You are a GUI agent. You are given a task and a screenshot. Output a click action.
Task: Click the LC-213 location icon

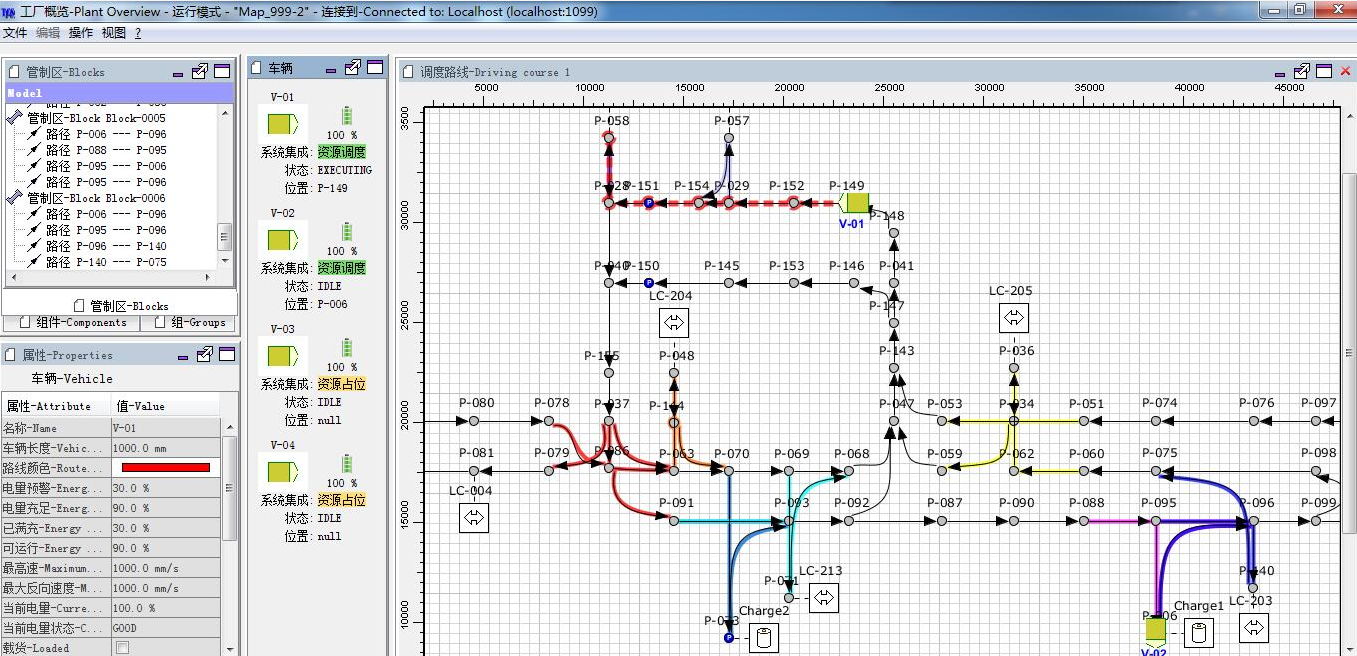(x=823, y=598)
